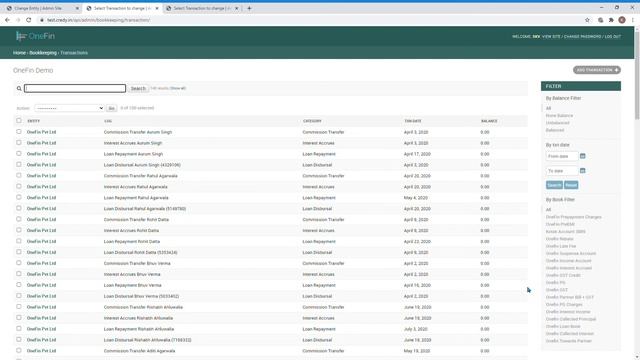Open OneFin Pvt Ltd entity in first row
This screenshot has width=640, height=360.
tap(41, 132)
